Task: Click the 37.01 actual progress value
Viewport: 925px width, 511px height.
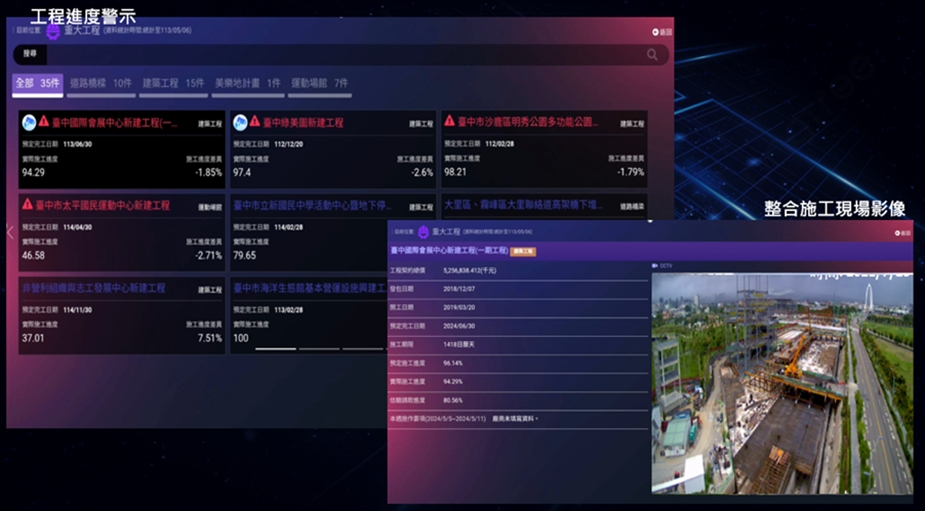Action: pos(33,338)
